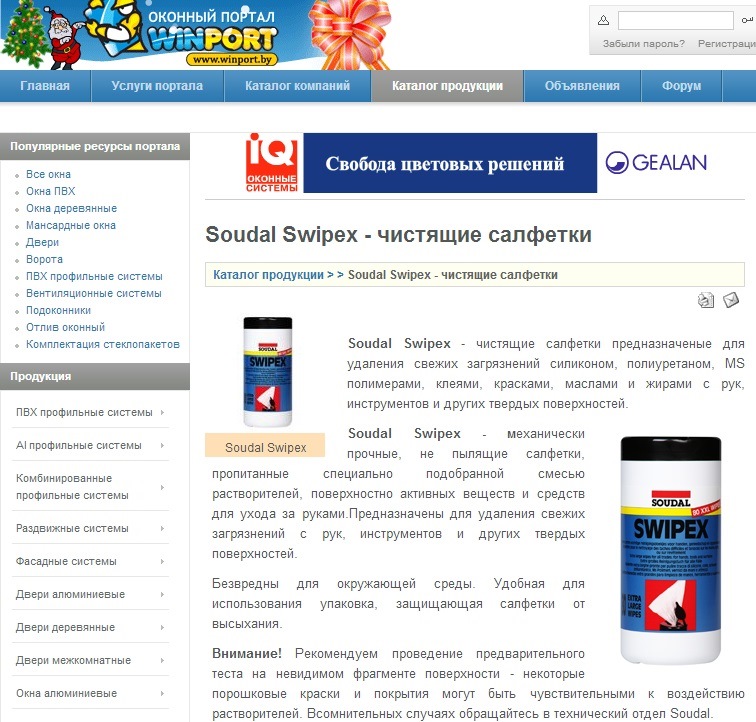This screenshot has width=756, height=722.
Task: Click the Soudal Swipex thumbnail caption
Action: point(265,447)
